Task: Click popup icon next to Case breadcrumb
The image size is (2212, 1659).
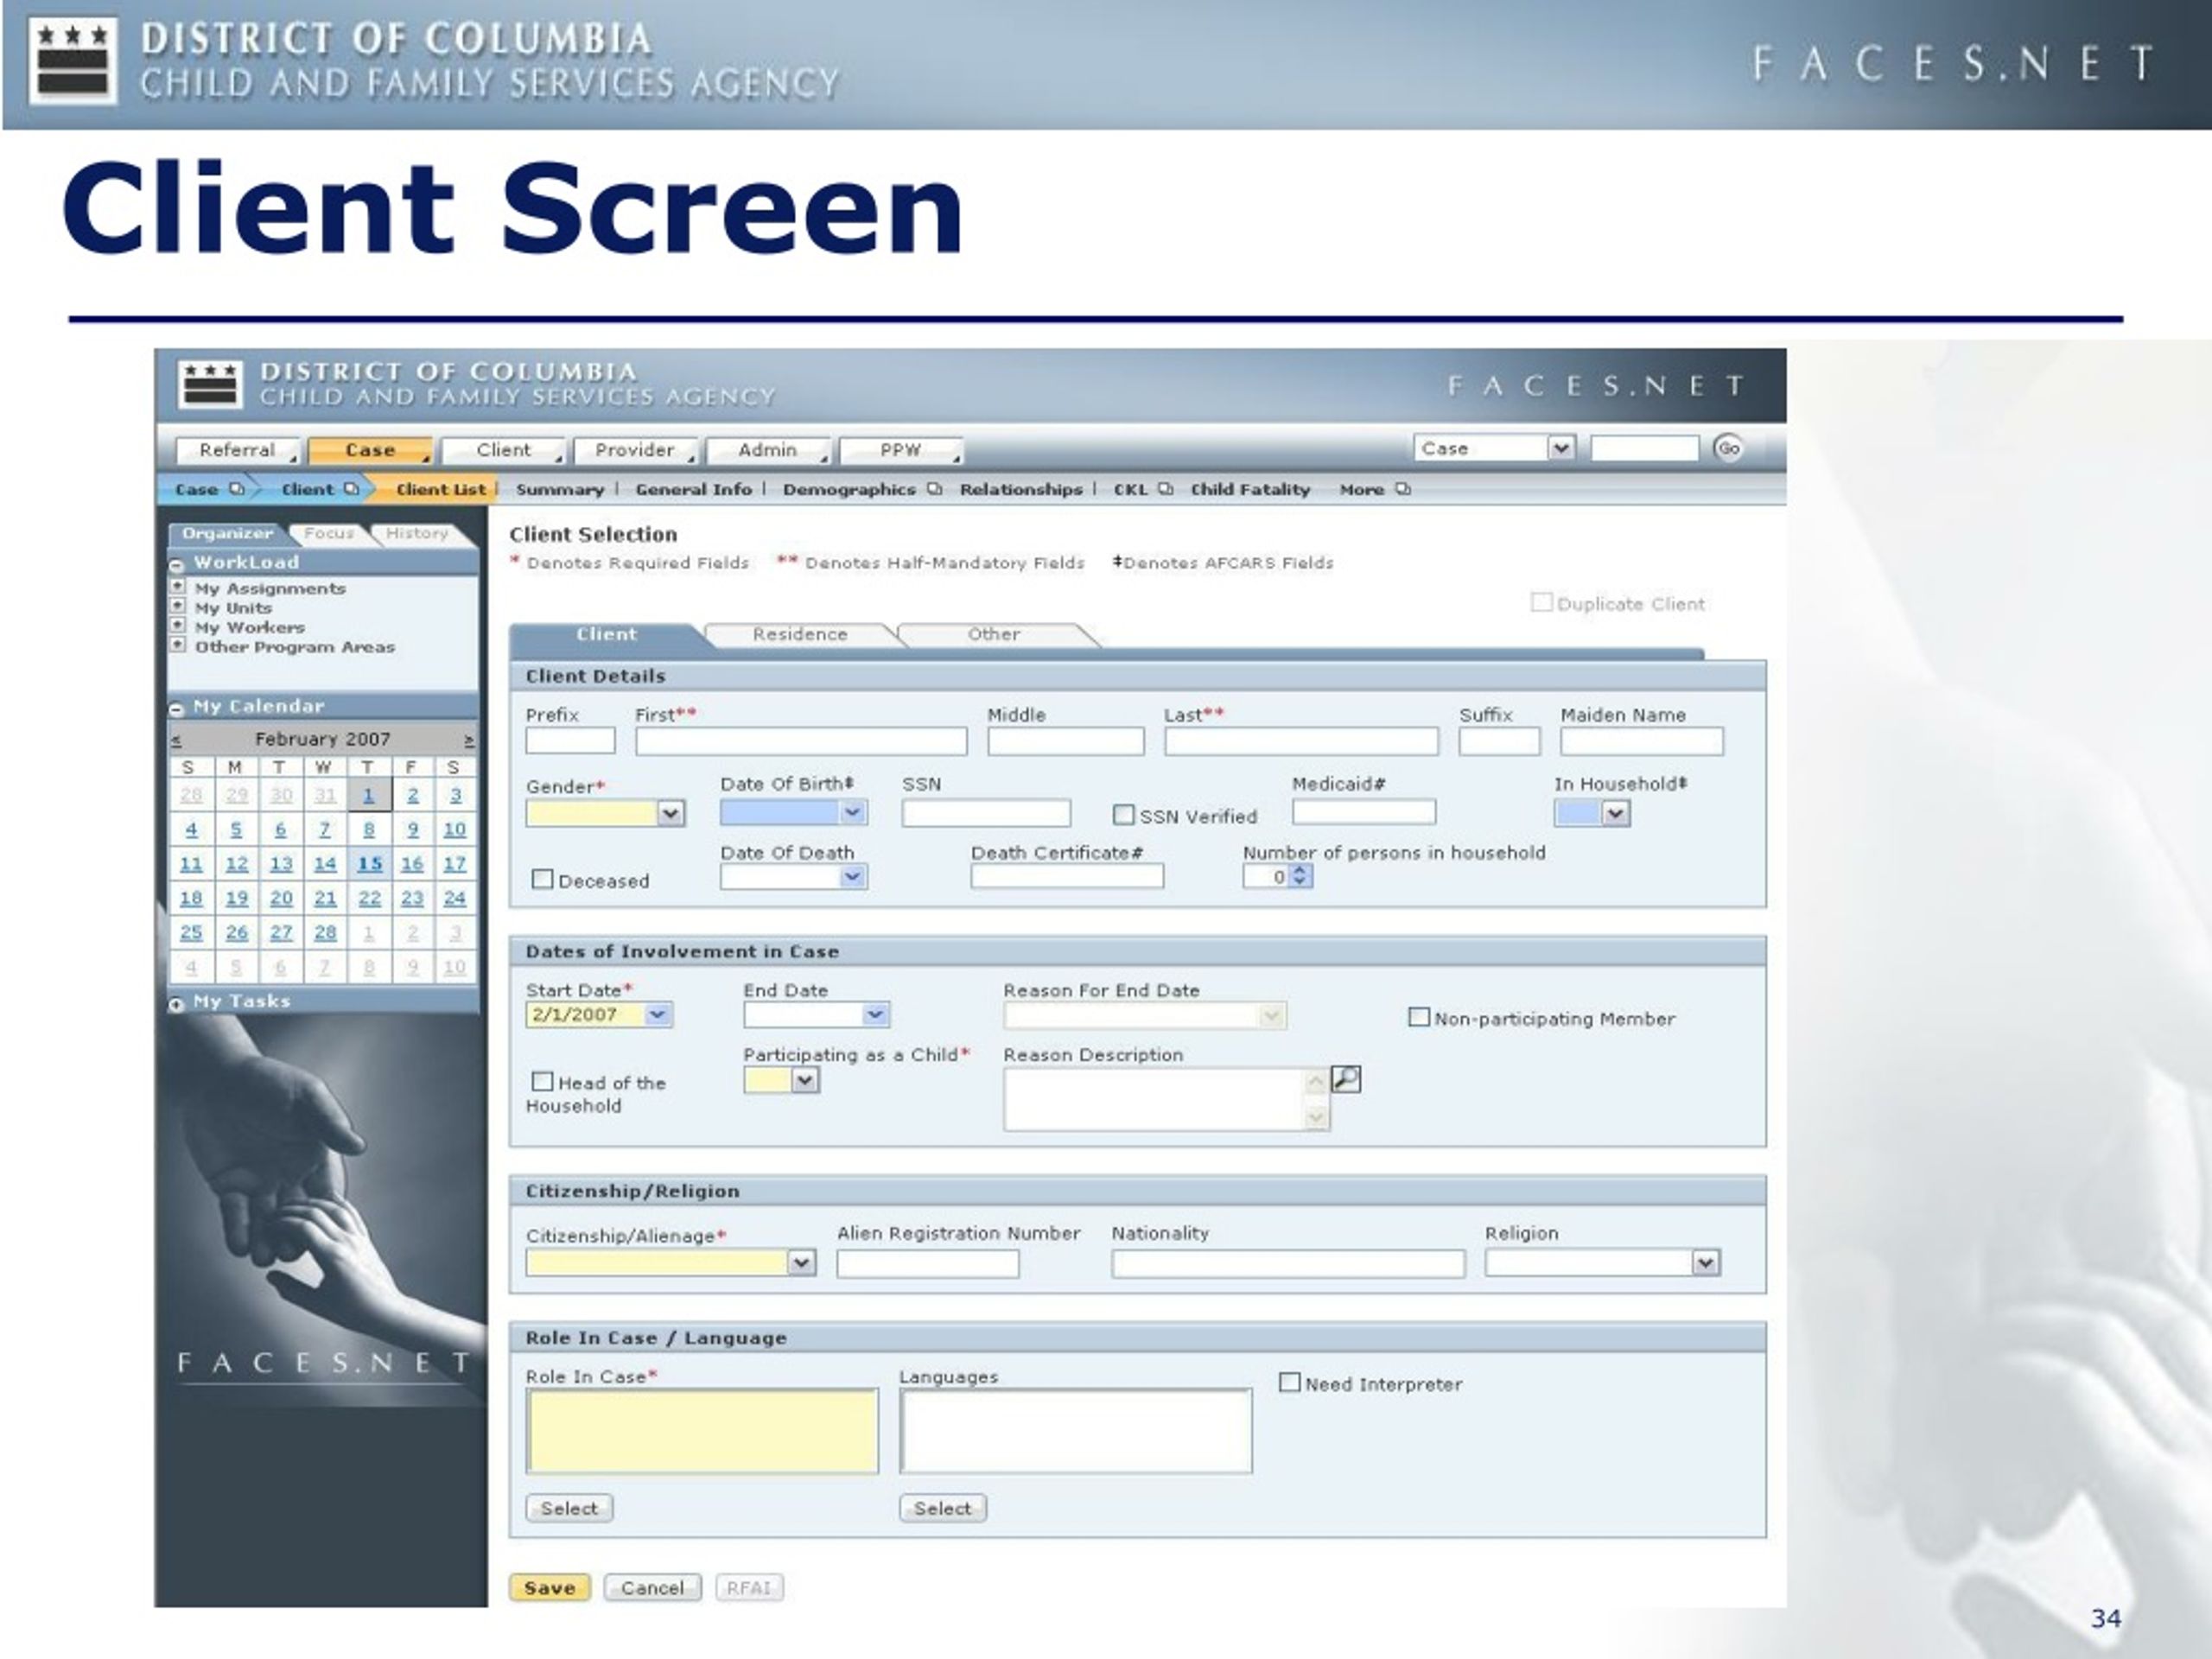Action: pyautogui.click(x=237, y=489)
